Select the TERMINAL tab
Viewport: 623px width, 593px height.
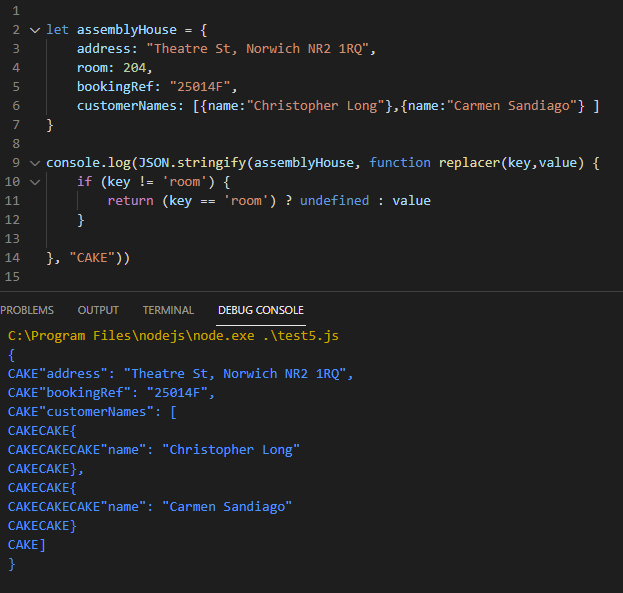(x=168, y=310)
